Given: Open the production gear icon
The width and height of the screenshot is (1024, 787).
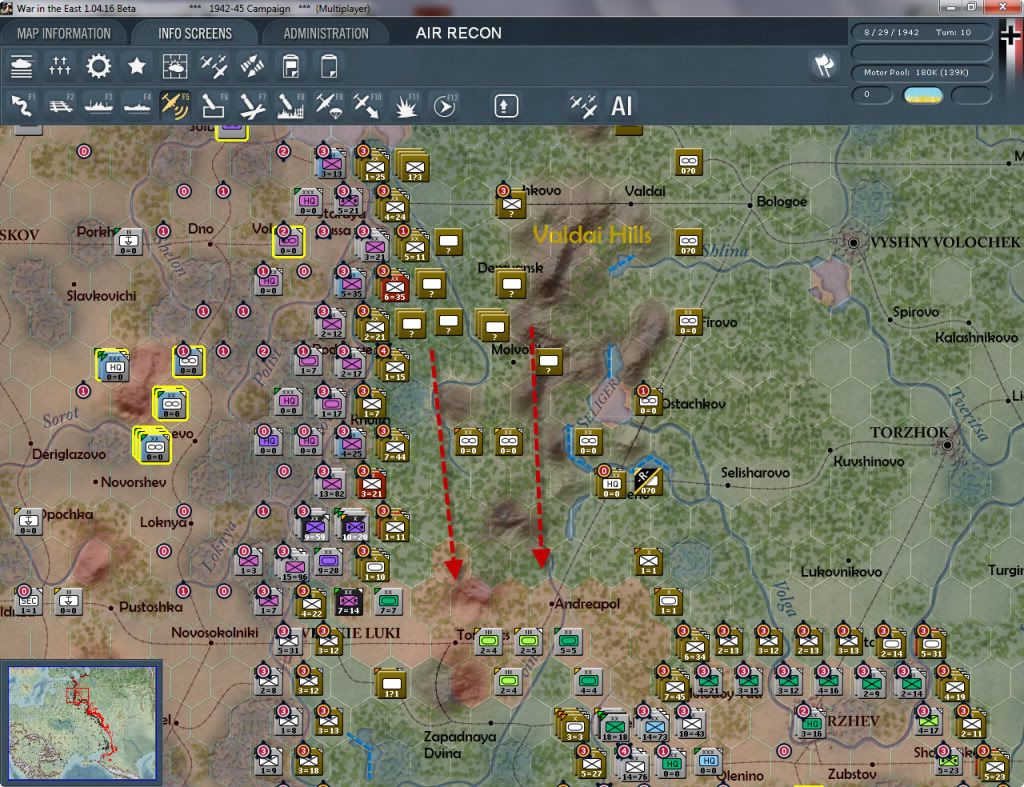Looking at the screenshot, I should click(x=99, y=67).
